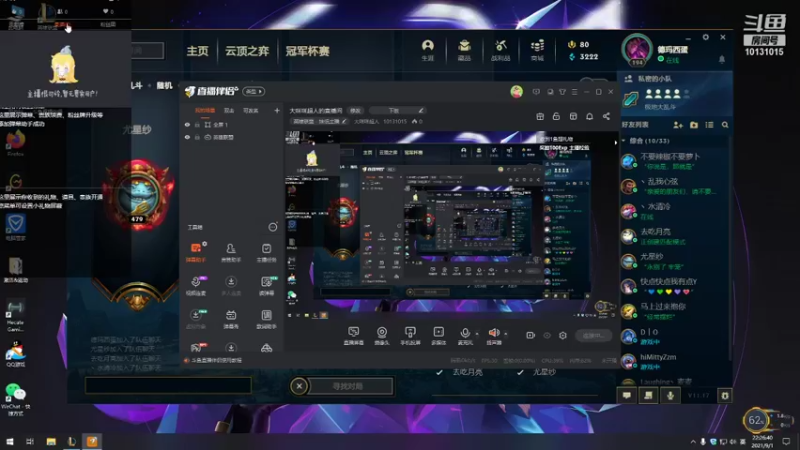This screenshot has height=450, width=800.
Task: Open WeChat desktop shortcut
Action: [15, 399]
